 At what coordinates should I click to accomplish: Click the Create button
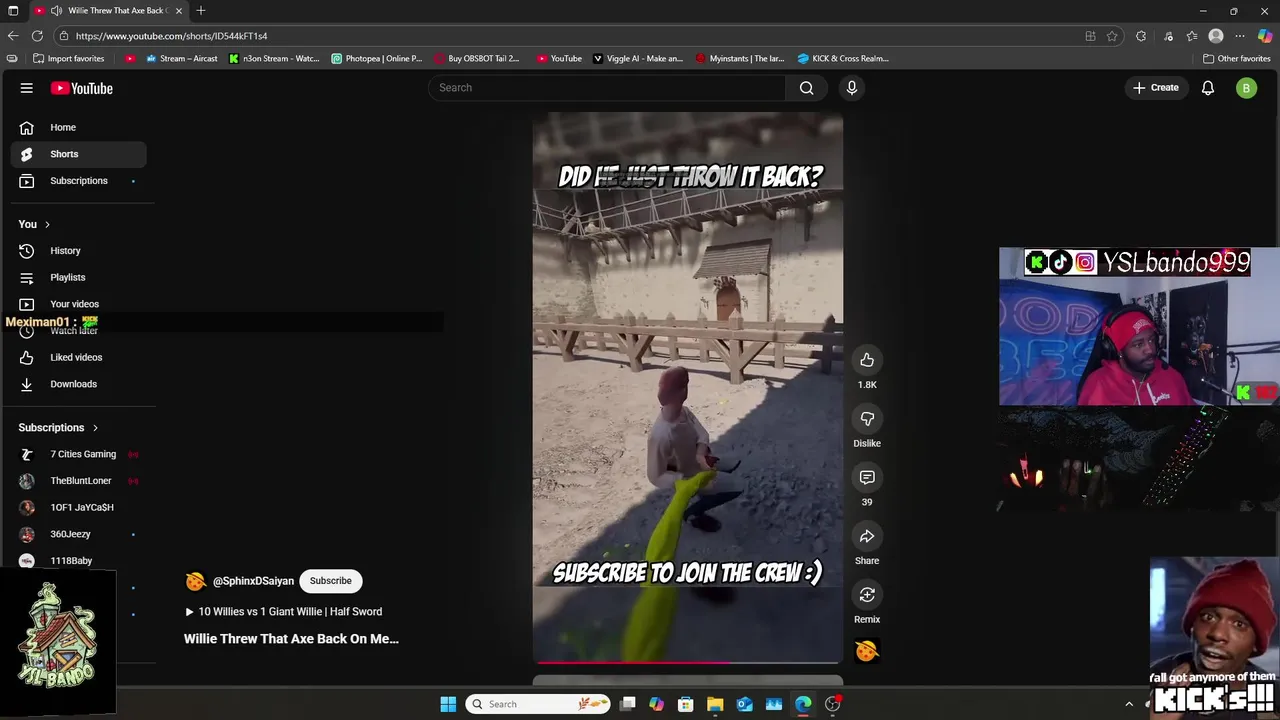pyautogui.click(x=1155, y=88)
